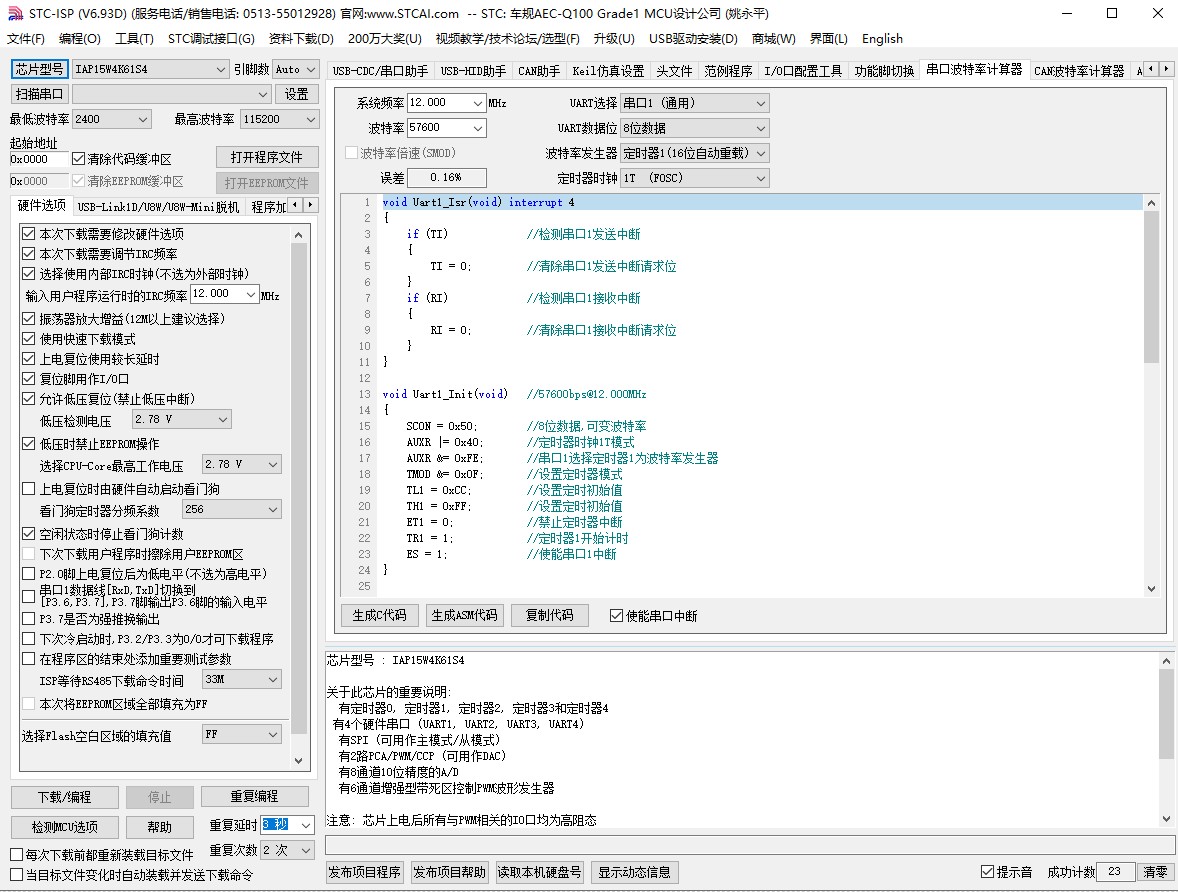The image size is (1178, 892).
Task: Switch to I/O口配置工具 tab
Action: (803, 71)
